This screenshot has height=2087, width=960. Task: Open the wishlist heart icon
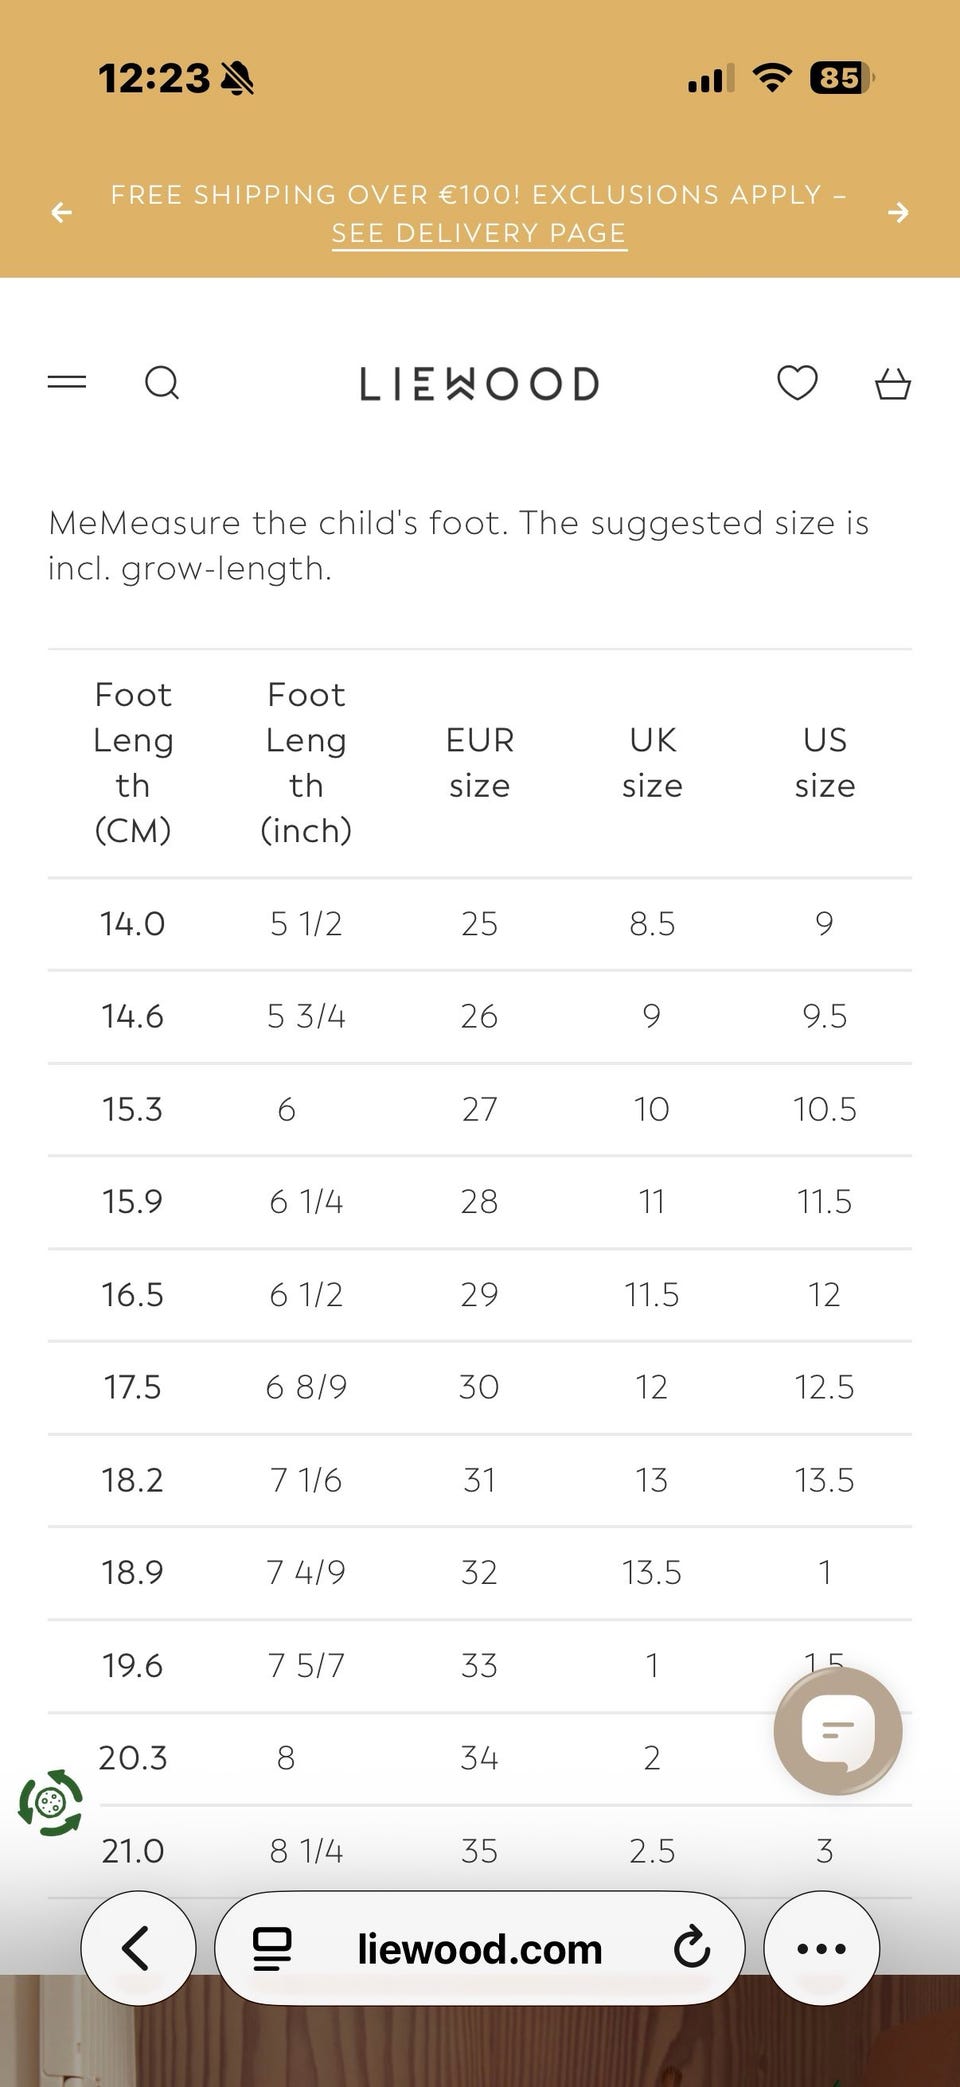pos(797,382)
